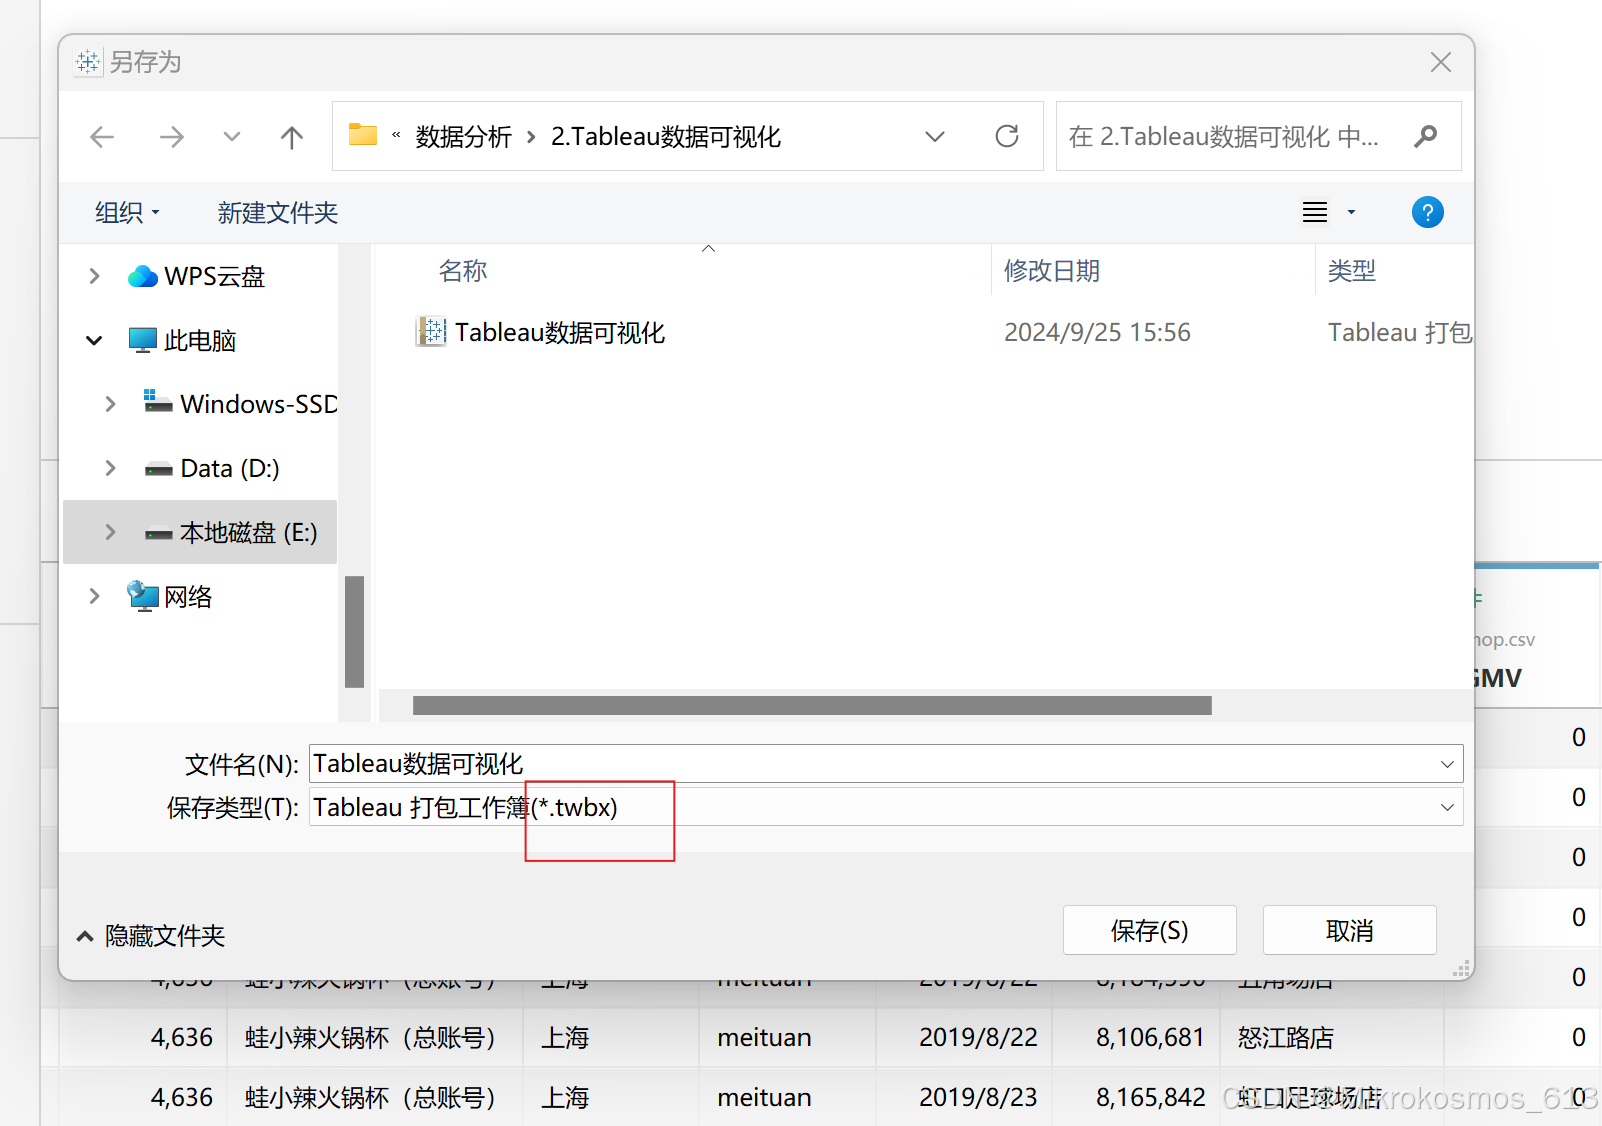
Task: Open recent locations chevron next to forward arrow
Action: click(232, 137)
